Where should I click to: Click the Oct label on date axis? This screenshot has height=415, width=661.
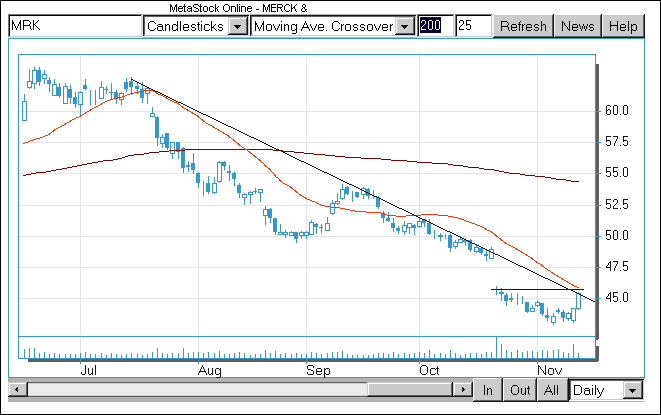point(429,370)
